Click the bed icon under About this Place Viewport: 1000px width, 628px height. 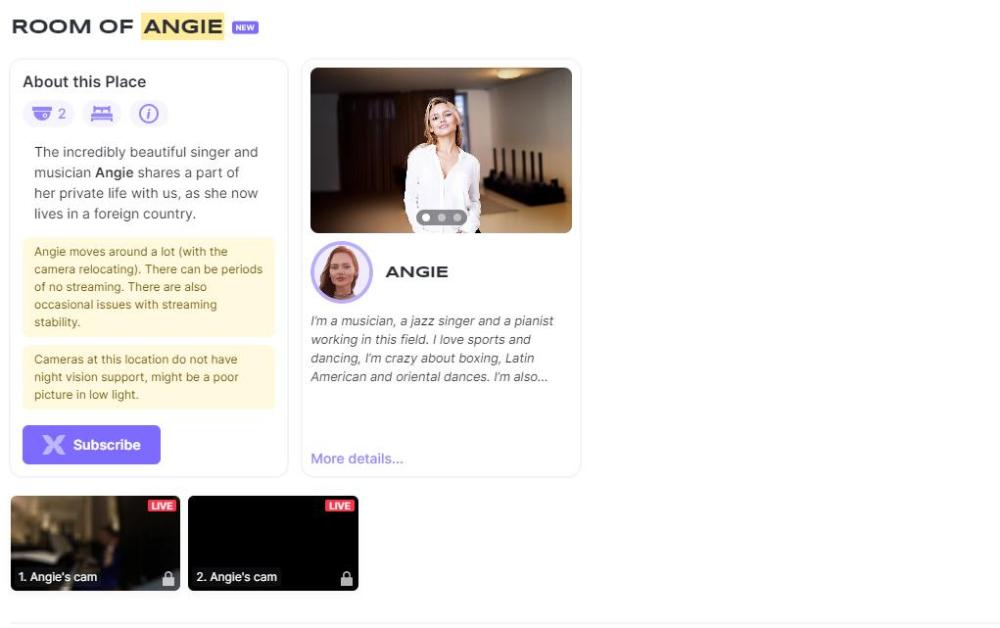pyautogui.click(x=101, y=114)
